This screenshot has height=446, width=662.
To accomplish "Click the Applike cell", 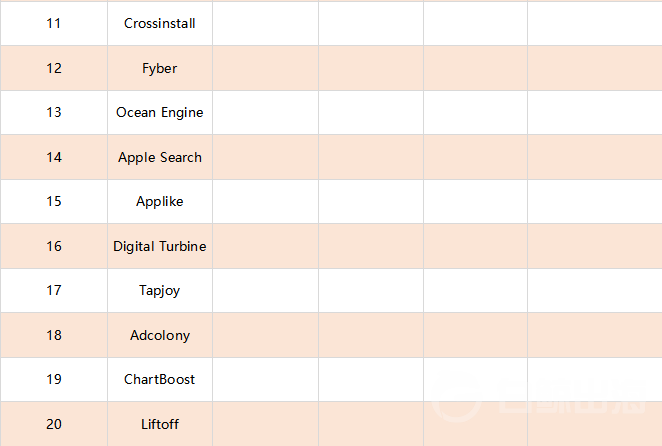I will point(160,201).
